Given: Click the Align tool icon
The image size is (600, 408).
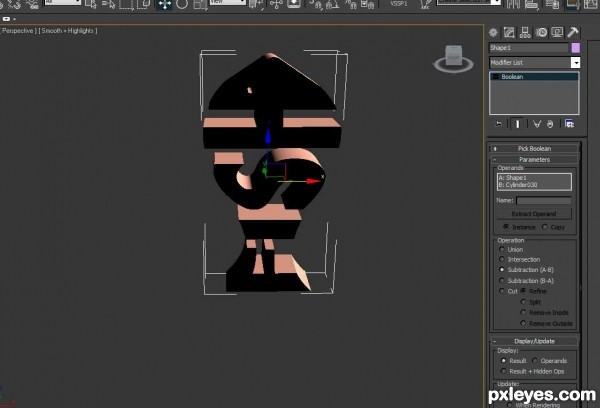Looking at the screenshot, I should (531, 4).
